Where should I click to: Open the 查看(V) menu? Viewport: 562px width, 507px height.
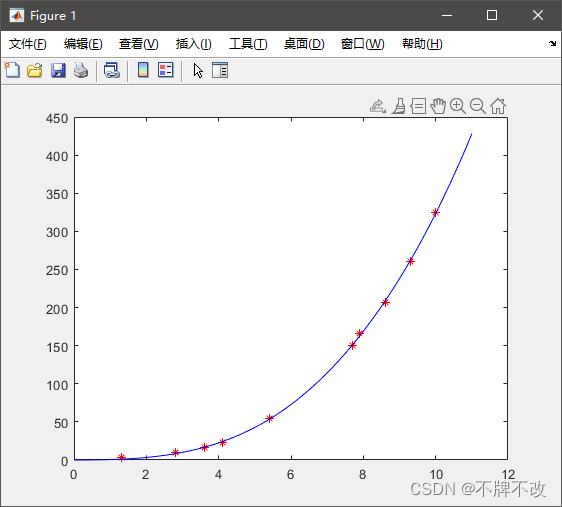point(139,44)
